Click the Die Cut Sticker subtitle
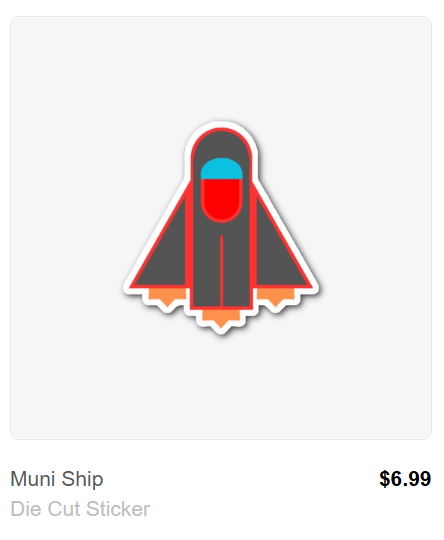Viewport: 444px width, 540px height. point(80,509)
